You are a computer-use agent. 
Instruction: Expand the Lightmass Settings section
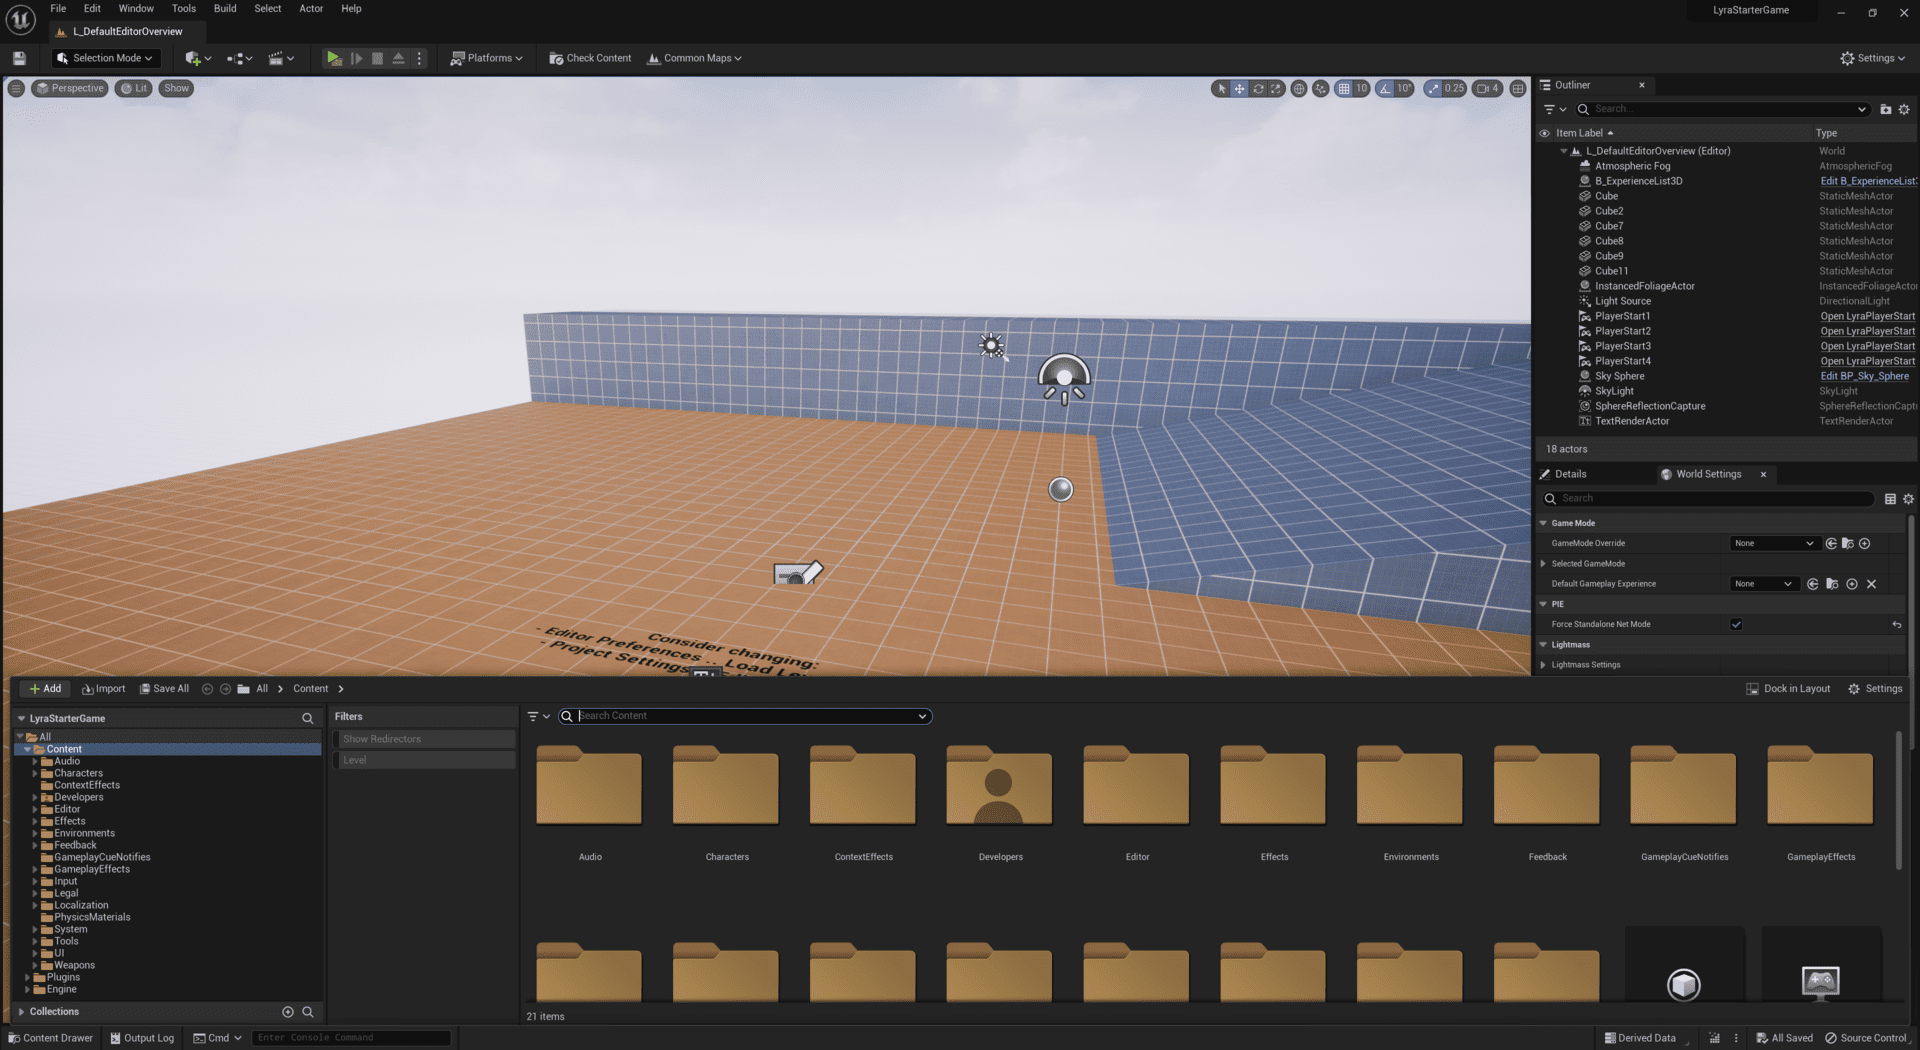(1544, 665)
